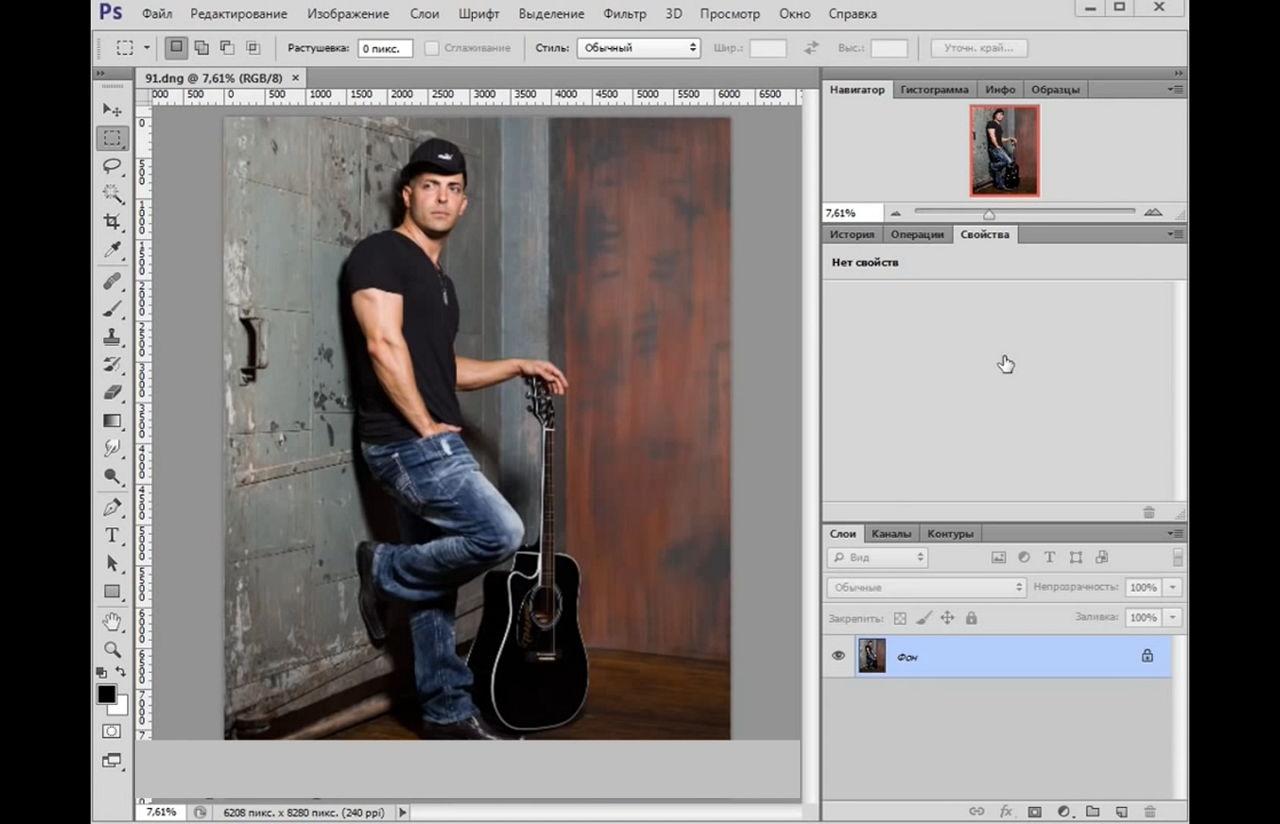Select the Healing Brush tool
1280x824 pixels.
click(112, 281)
